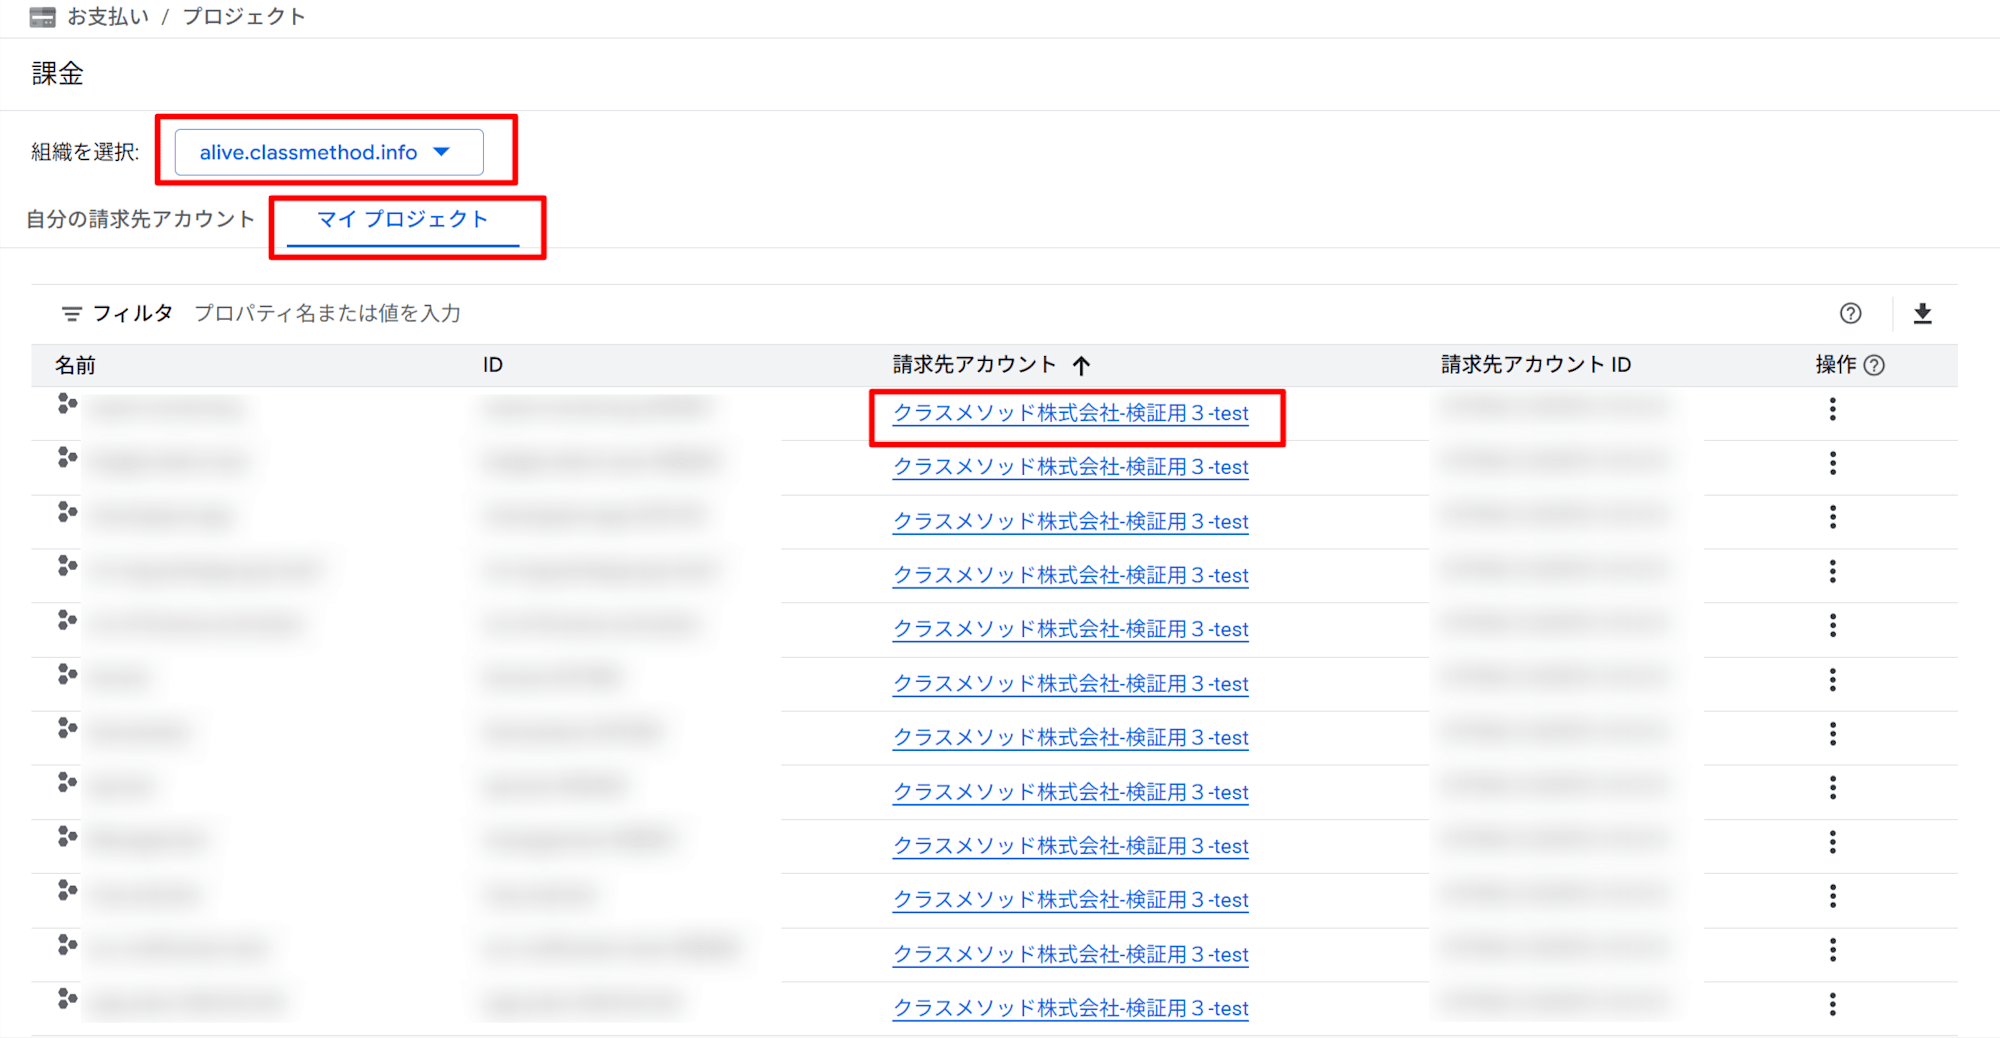The image size is (2000, 1038).
Task: Switch to 自分の請求先アカウント tab
Action: click(140, 220)
